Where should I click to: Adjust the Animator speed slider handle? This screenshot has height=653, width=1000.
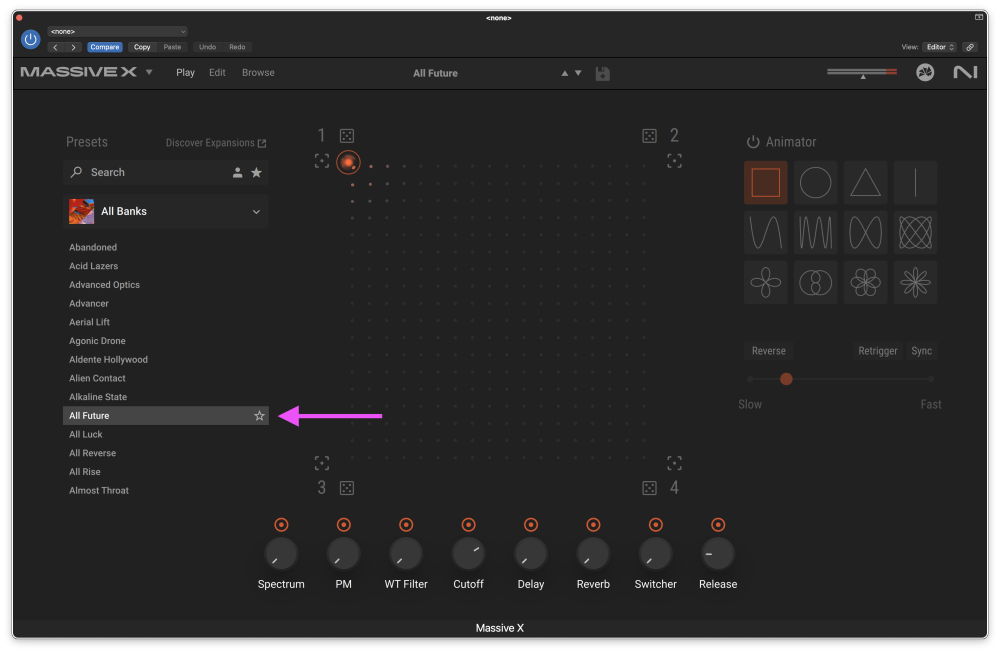coord(786,379)
